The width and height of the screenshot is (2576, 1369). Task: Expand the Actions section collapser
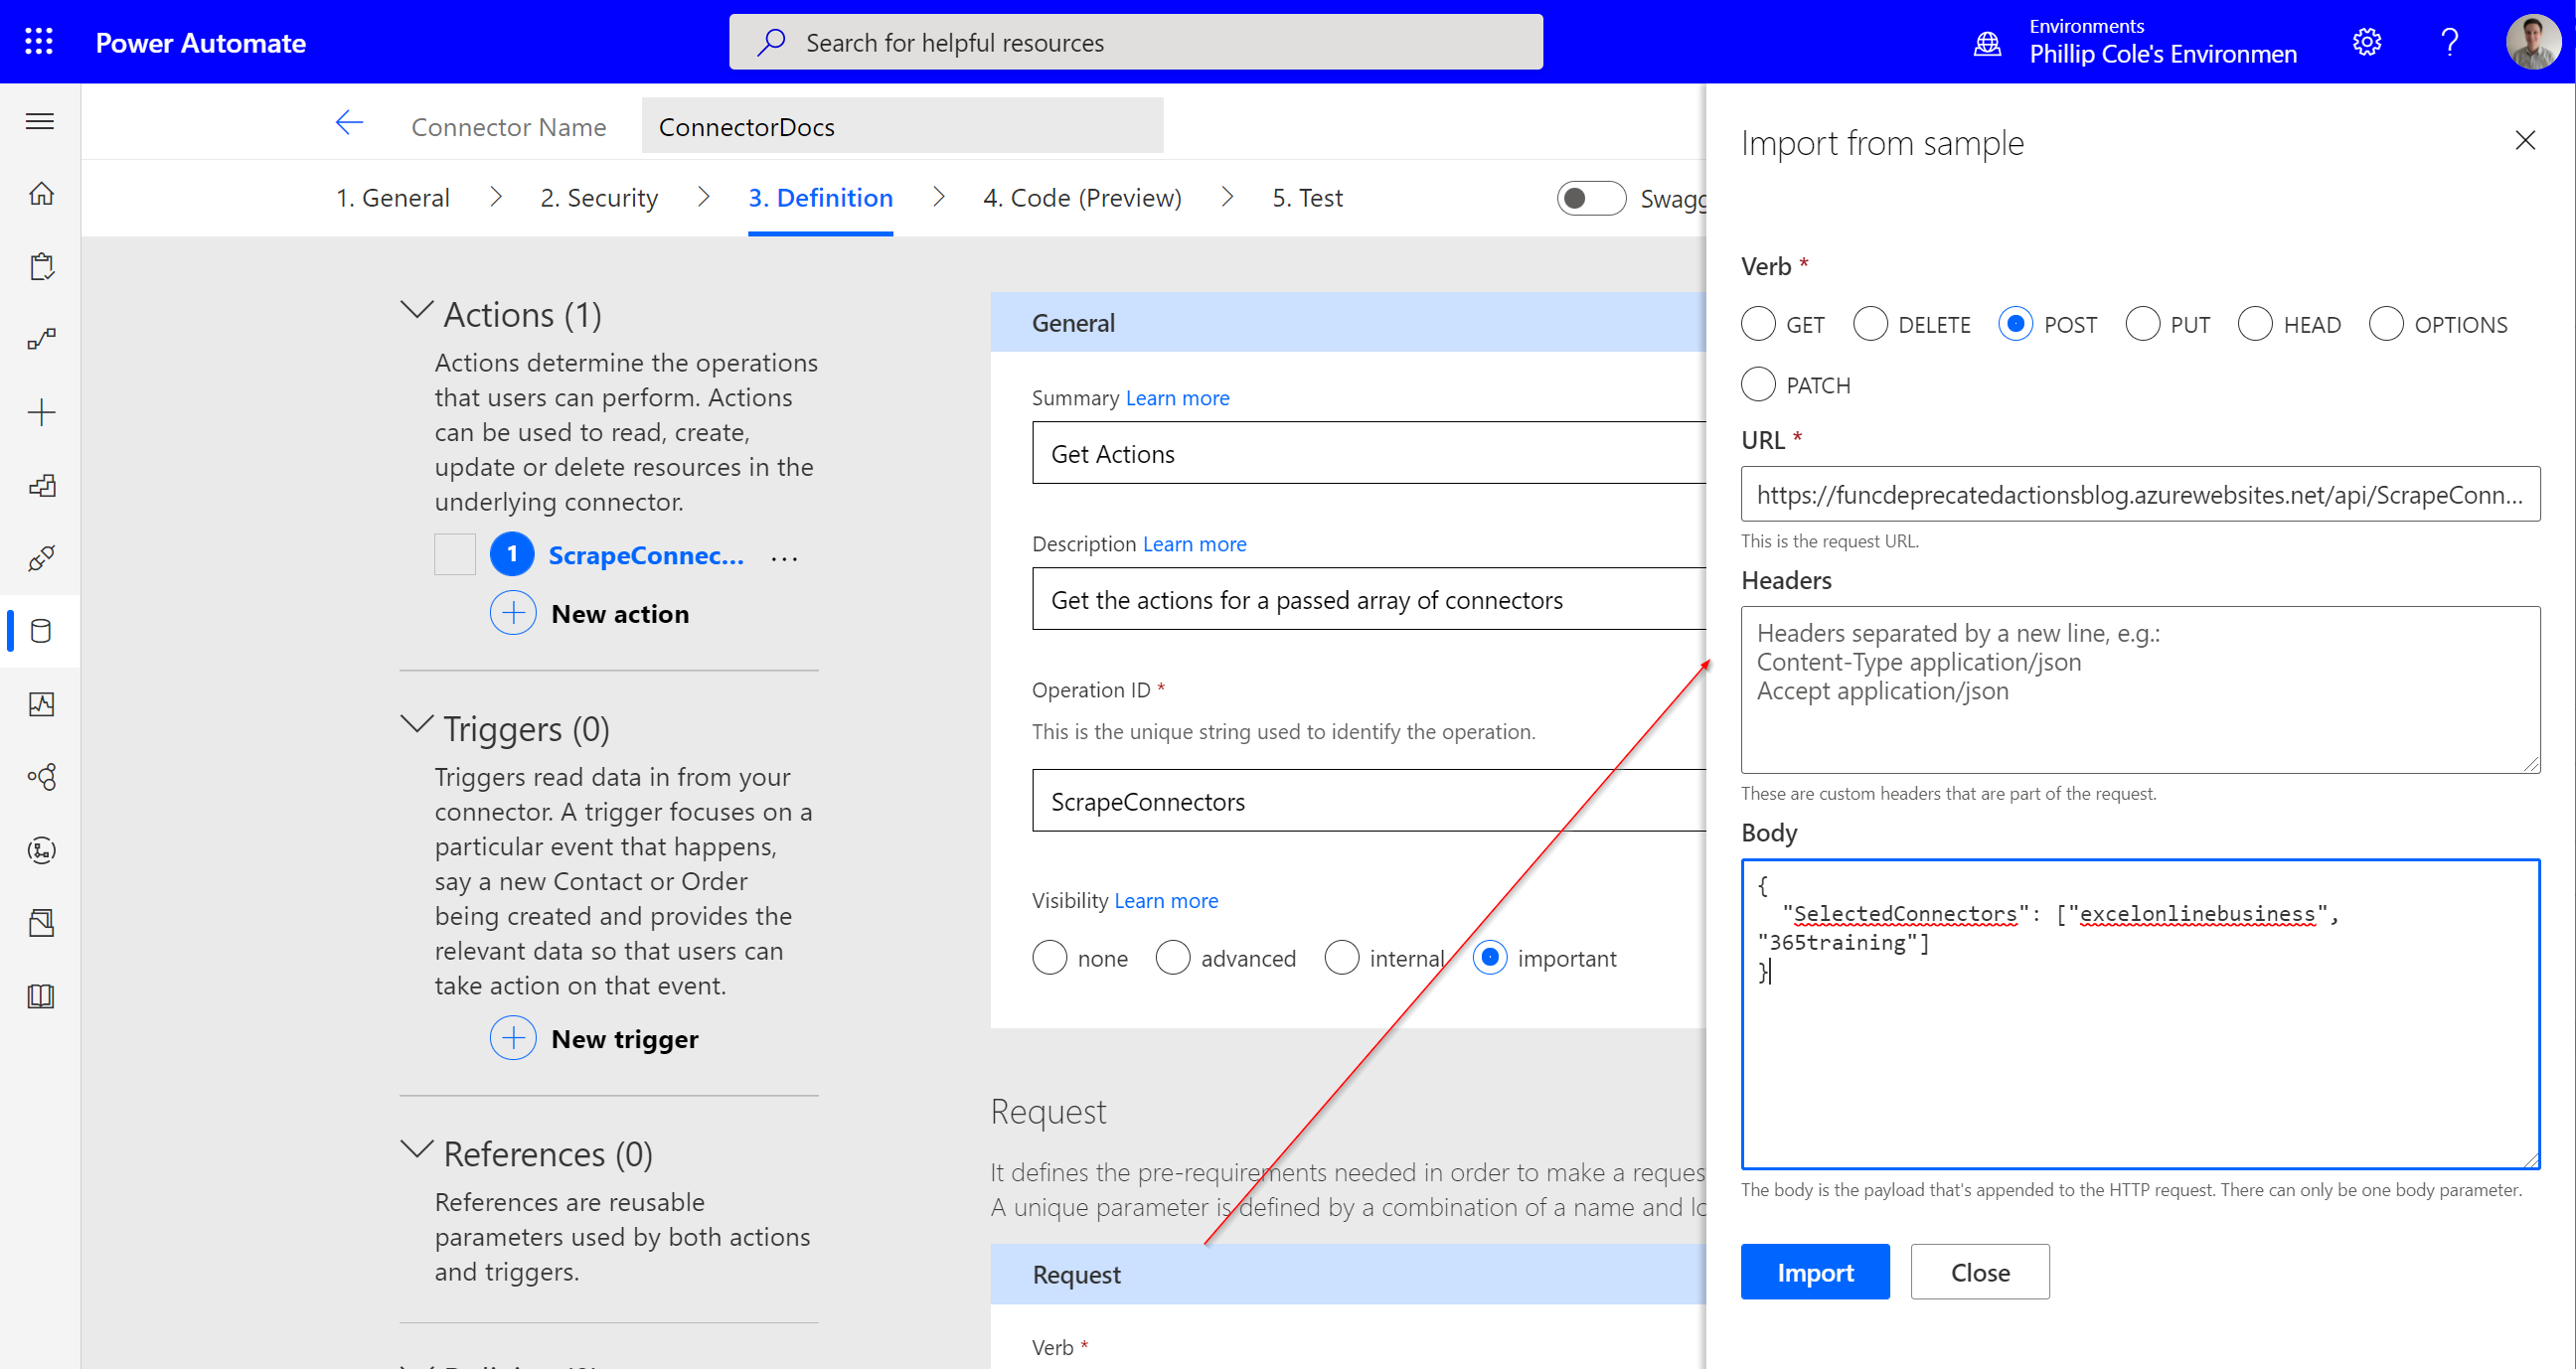[415, 312]
